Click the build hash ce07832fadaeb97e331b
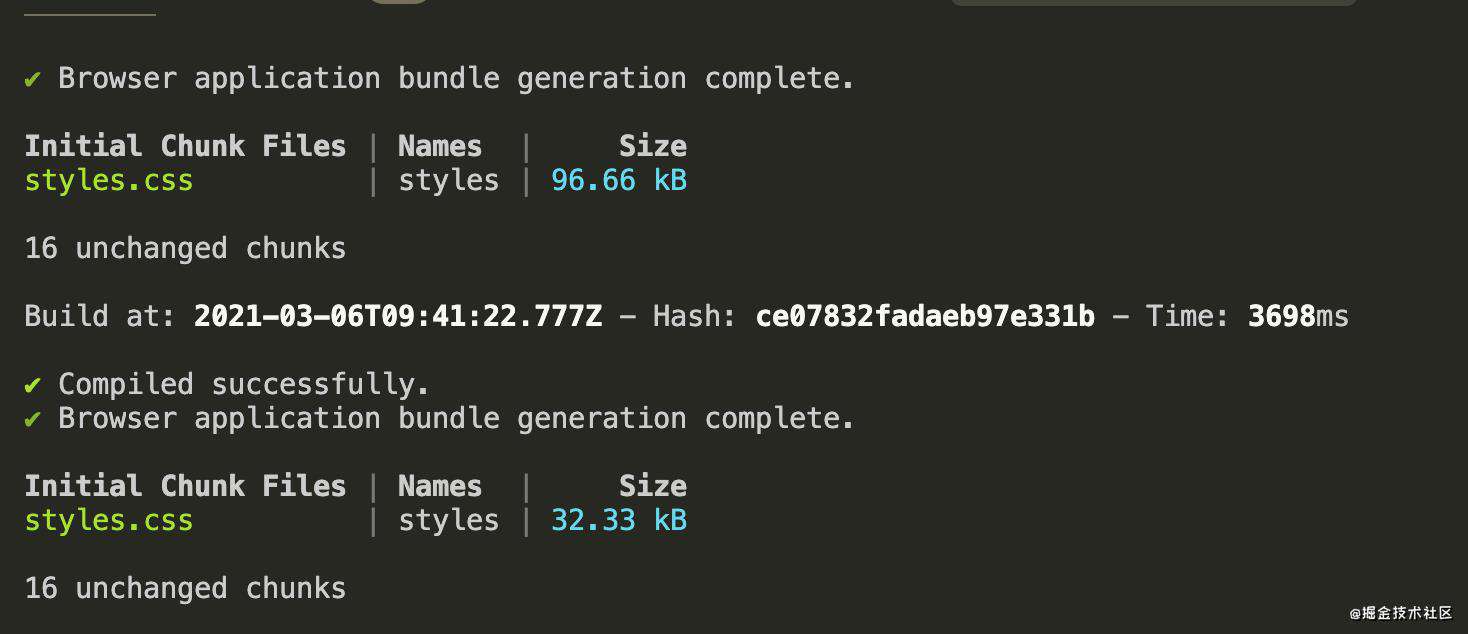1468x634 pixels. [925, 317]
